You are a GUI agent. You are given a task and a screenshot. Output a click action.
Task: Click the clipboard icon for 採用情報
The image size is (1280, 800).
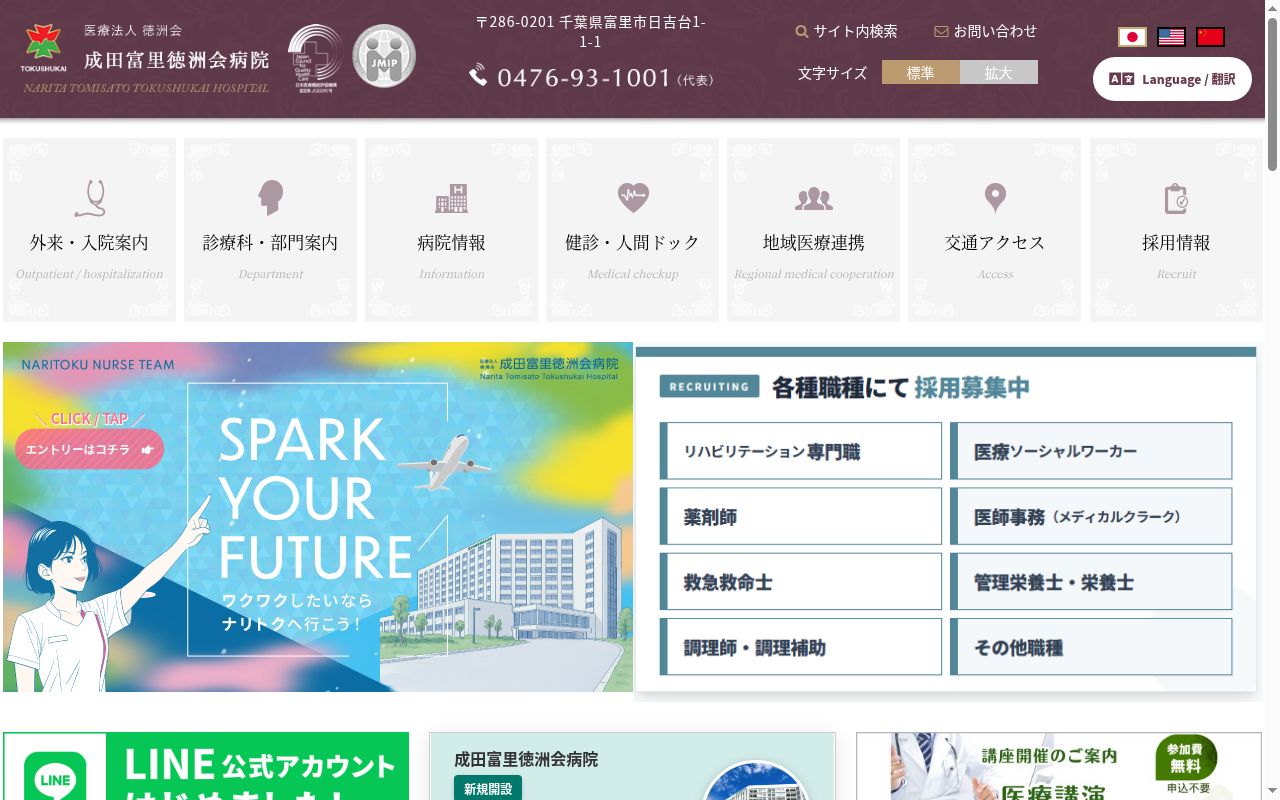(1176, 198)
